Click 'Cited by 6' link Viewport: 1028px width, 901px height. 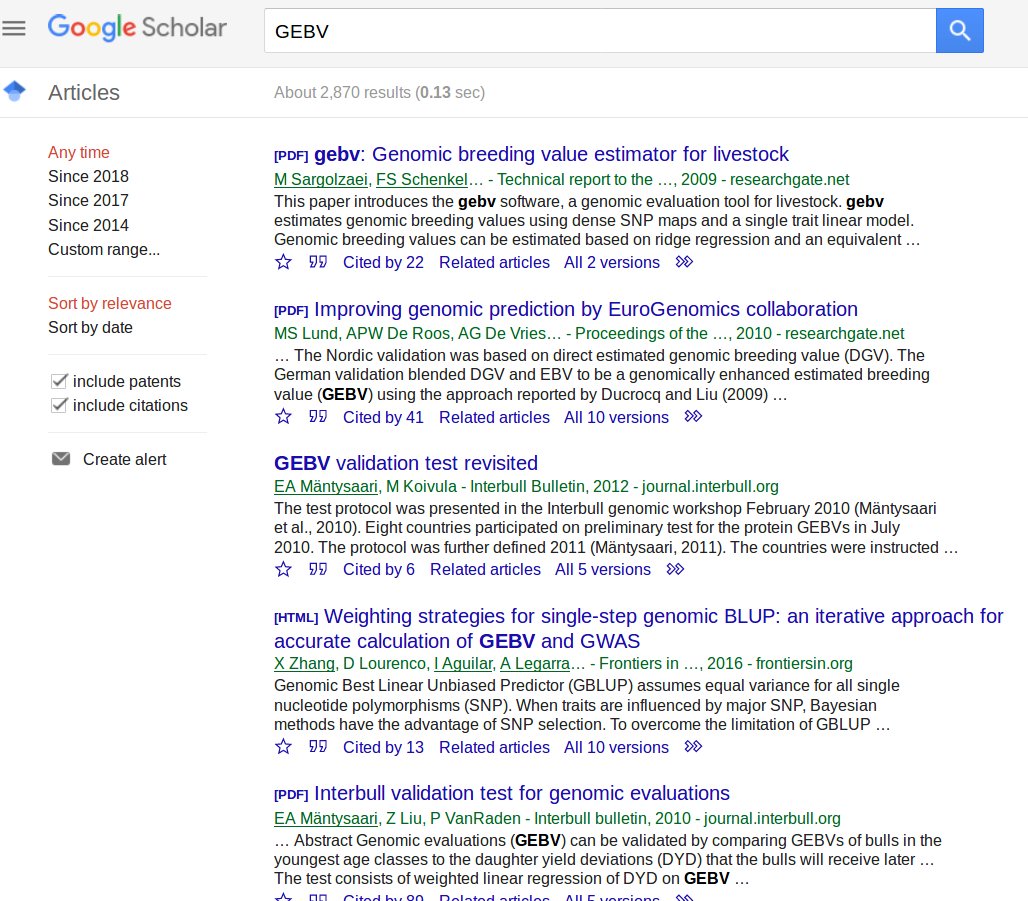tap(379, 569)
